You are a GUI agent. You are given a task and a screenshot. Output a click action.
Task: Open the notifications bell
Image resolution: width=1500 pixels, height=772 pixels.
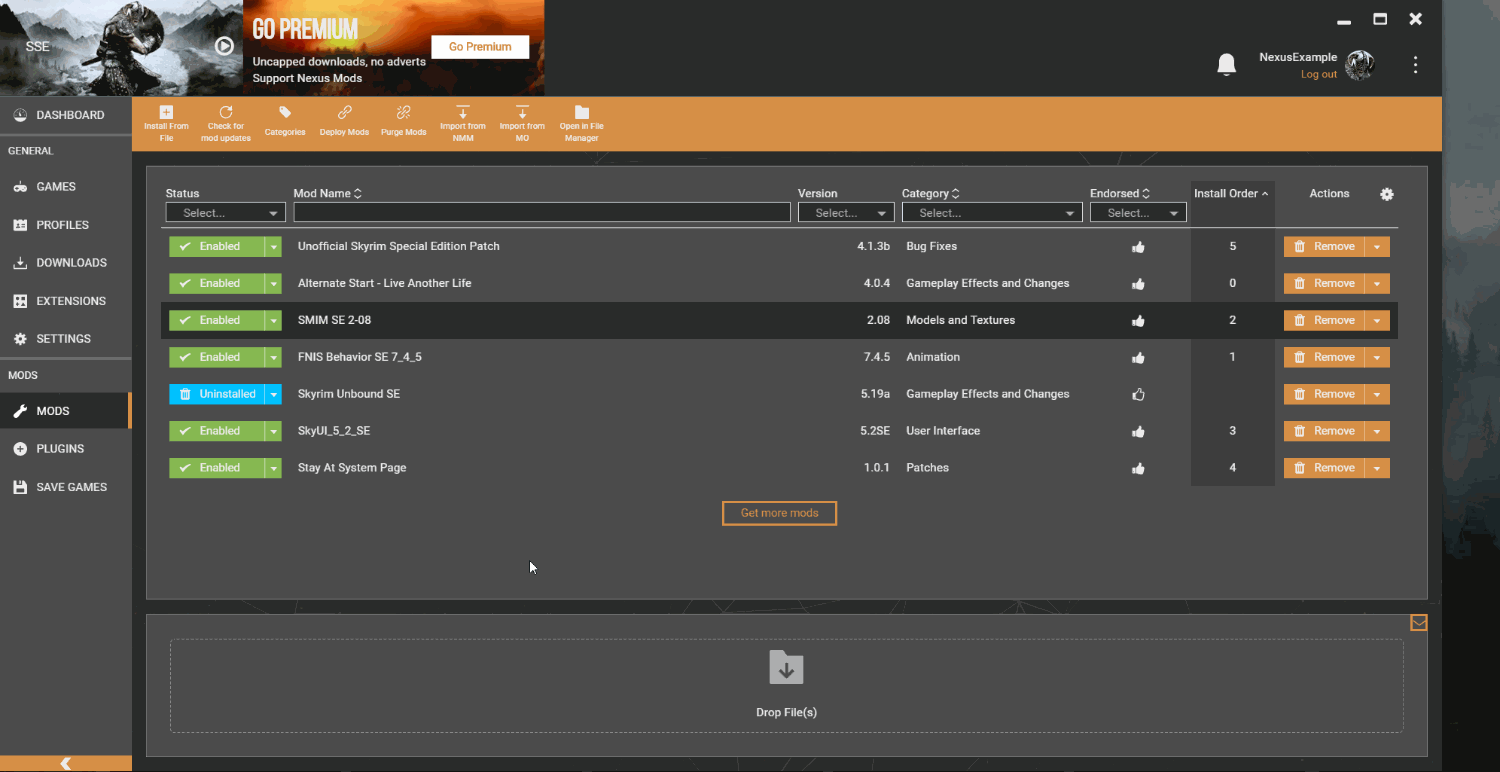tap(1226, 65)
